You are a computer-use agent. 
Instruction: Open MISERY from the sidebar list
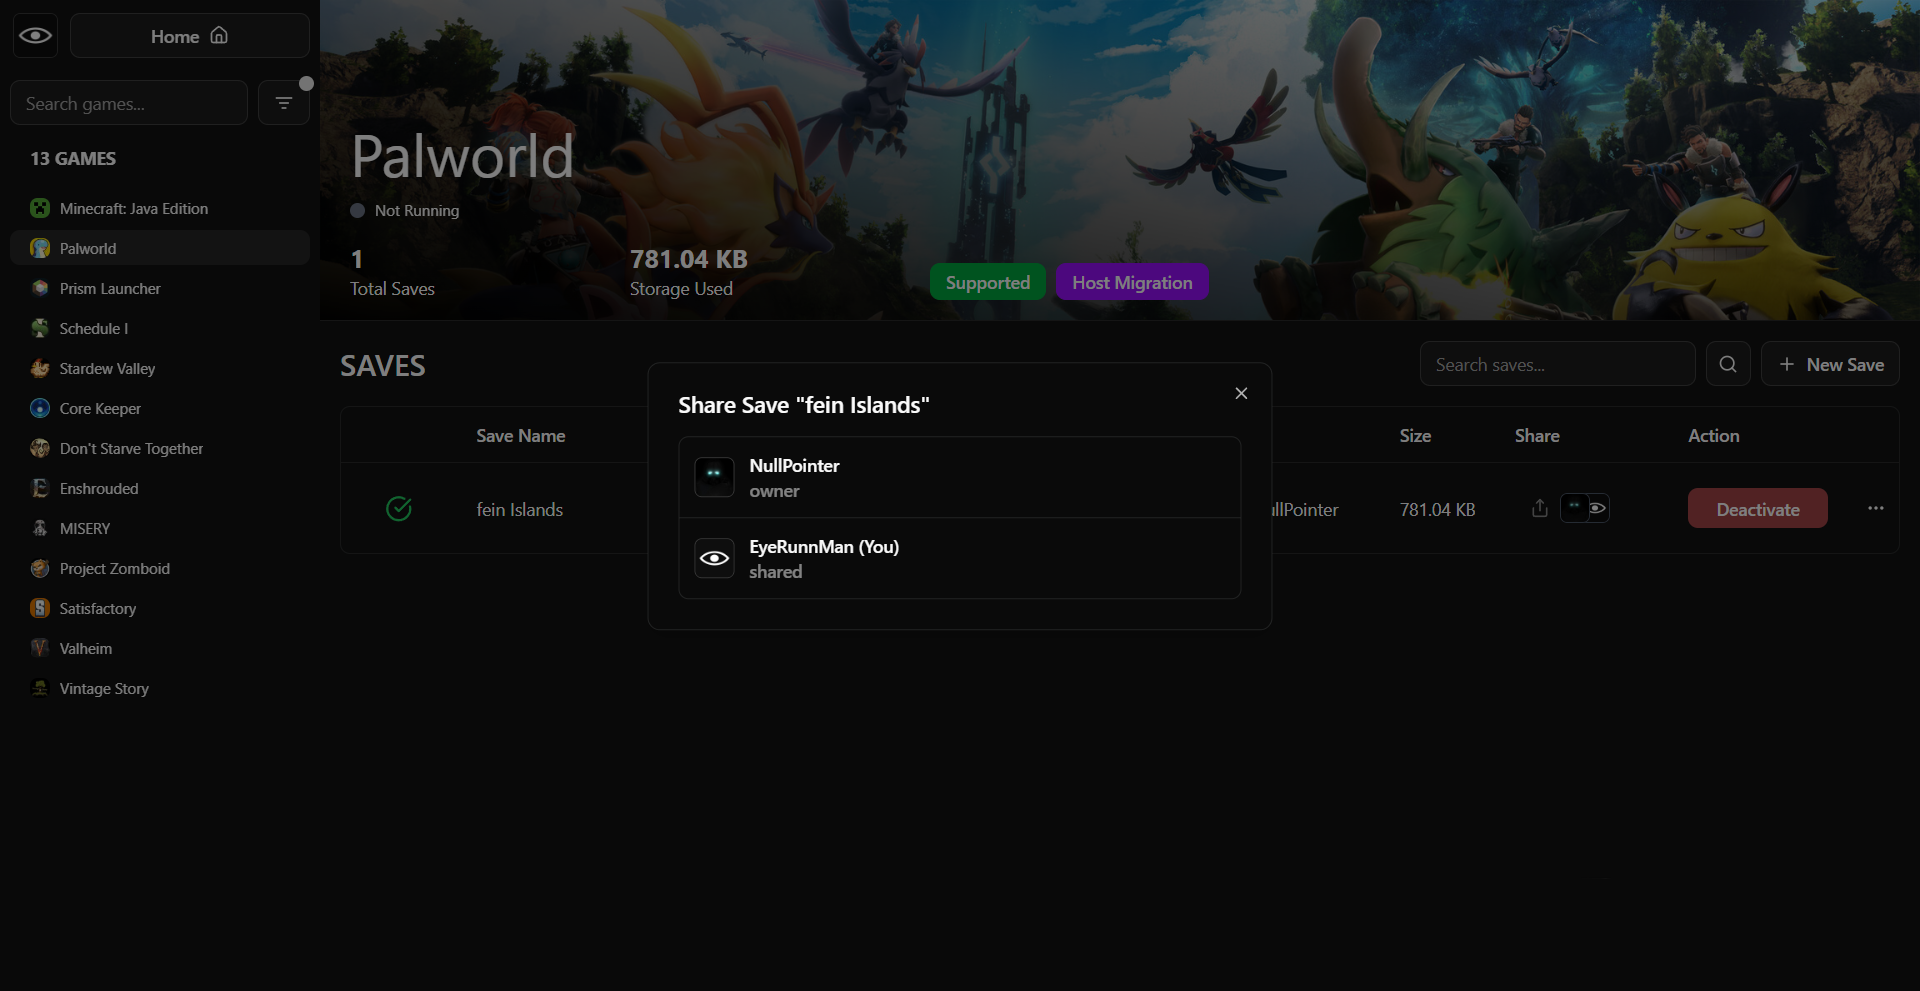click(160, 528)
